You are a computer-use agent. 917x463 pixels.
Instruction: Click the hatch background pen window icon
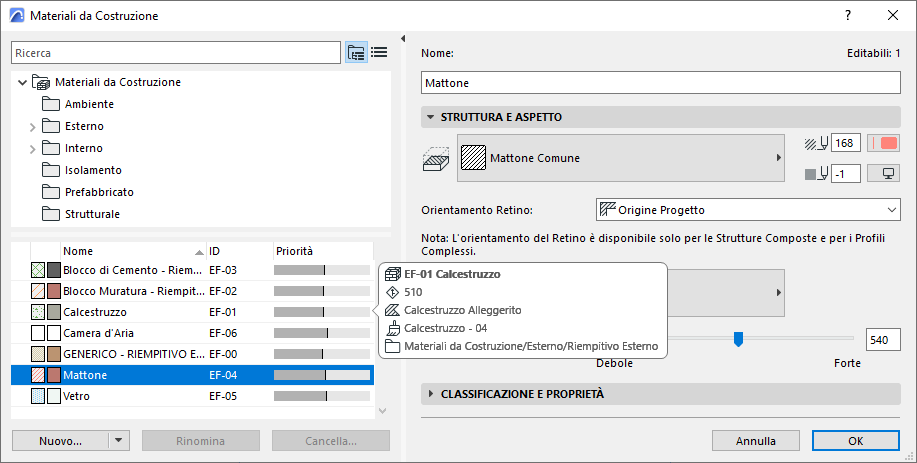[x=886, y=173]
